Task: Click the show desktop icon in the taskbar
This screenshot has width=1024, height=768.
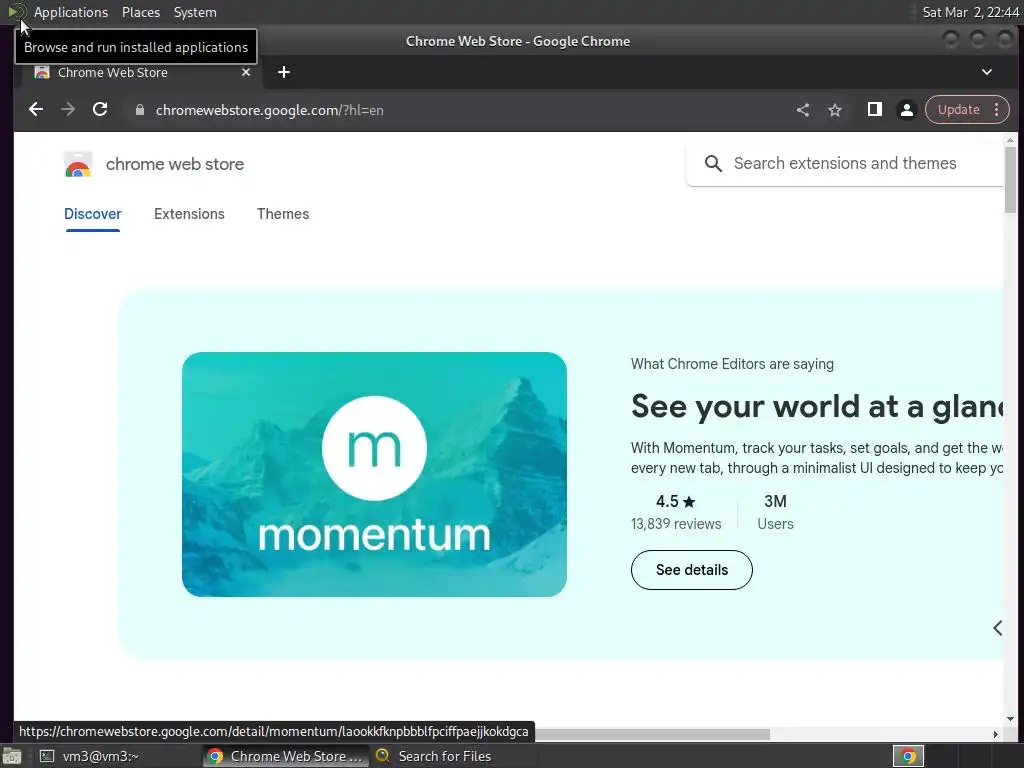Action: click(x=12, y=756)
